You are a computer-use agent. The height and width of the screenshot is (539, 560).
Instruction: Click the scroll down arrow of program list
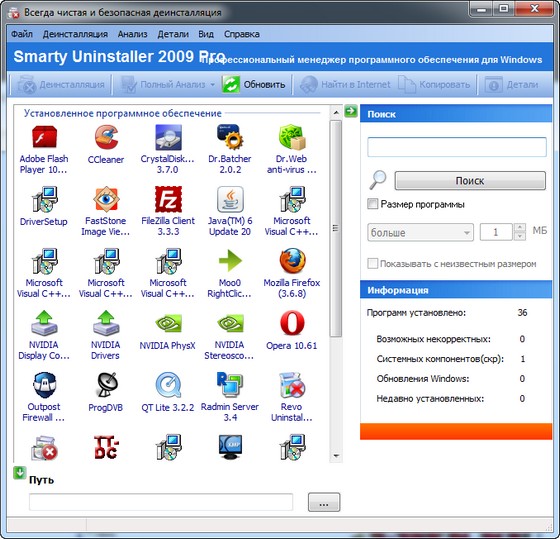(x=336, y=456)
